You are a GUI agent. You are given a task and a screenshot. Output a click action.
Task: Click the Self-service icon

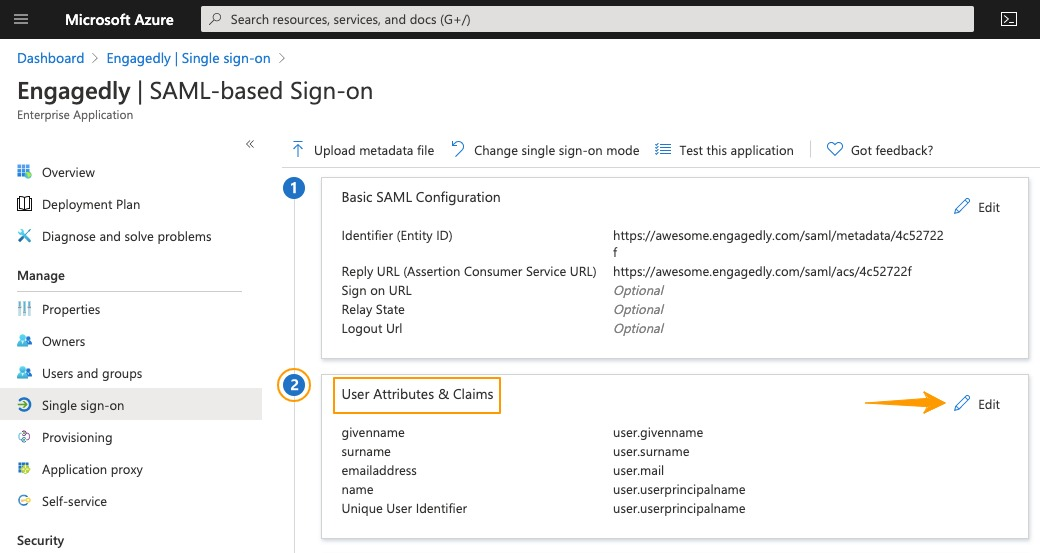pos(25,501)
